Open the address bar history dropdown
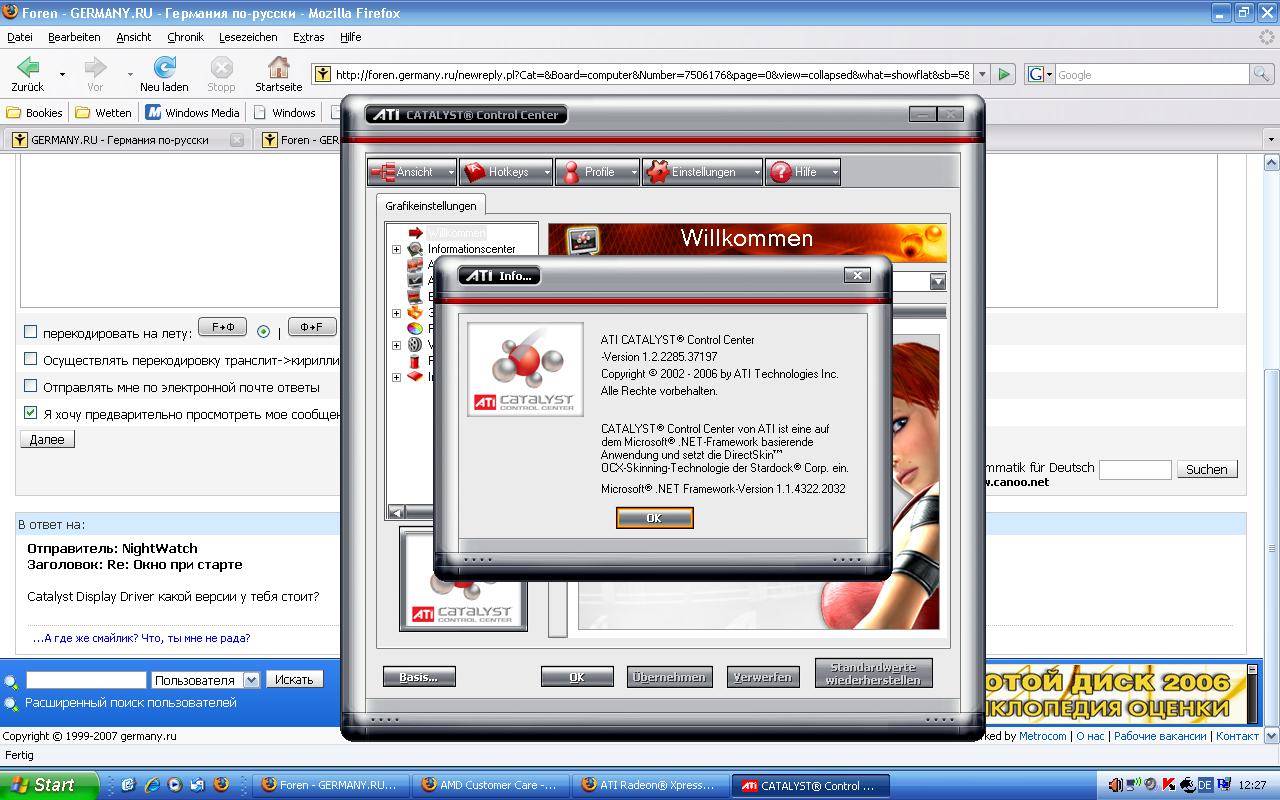1280x800 pixels. [x=982, y=74]
